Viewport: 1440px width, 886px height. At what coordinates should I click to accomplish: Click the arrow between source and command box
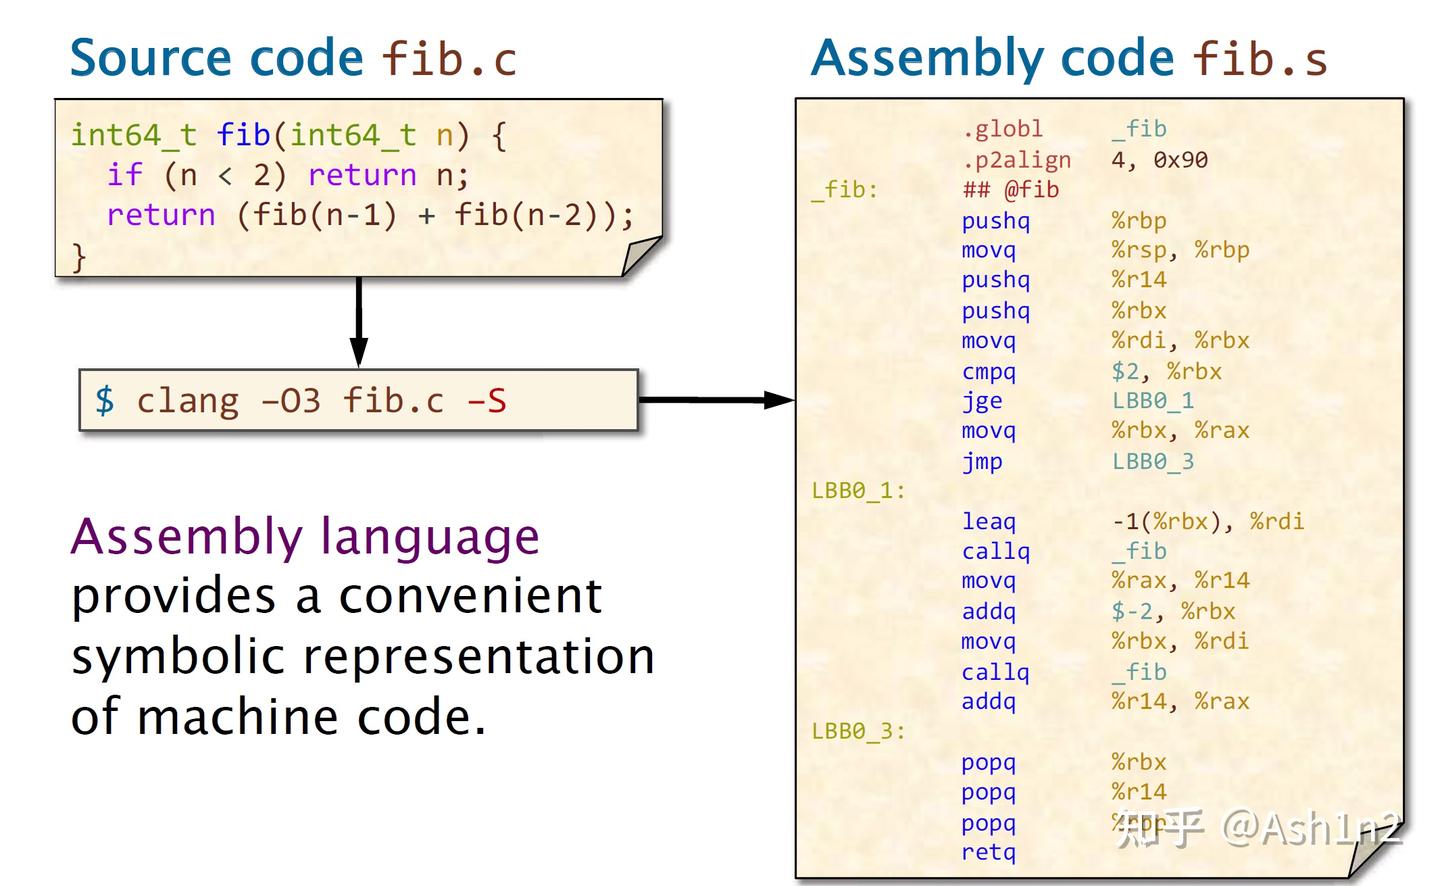[x=357, y=320]
